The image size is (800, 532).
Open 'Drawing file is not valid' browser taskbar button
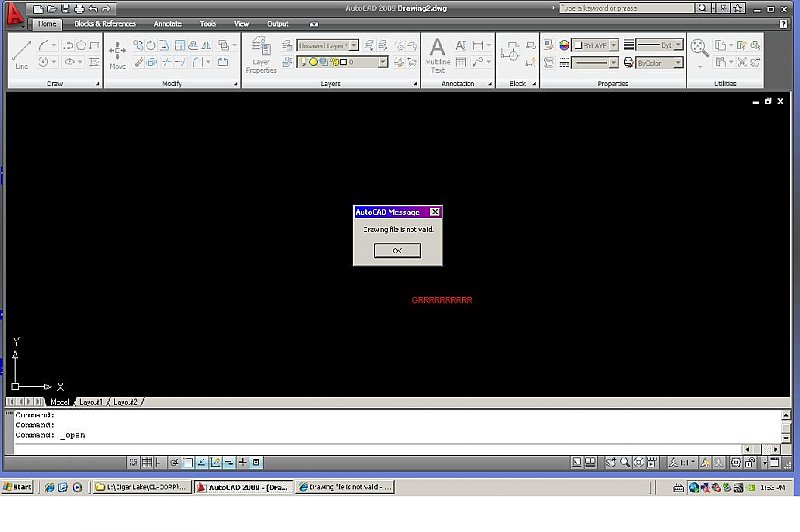(x=345, y=487)
